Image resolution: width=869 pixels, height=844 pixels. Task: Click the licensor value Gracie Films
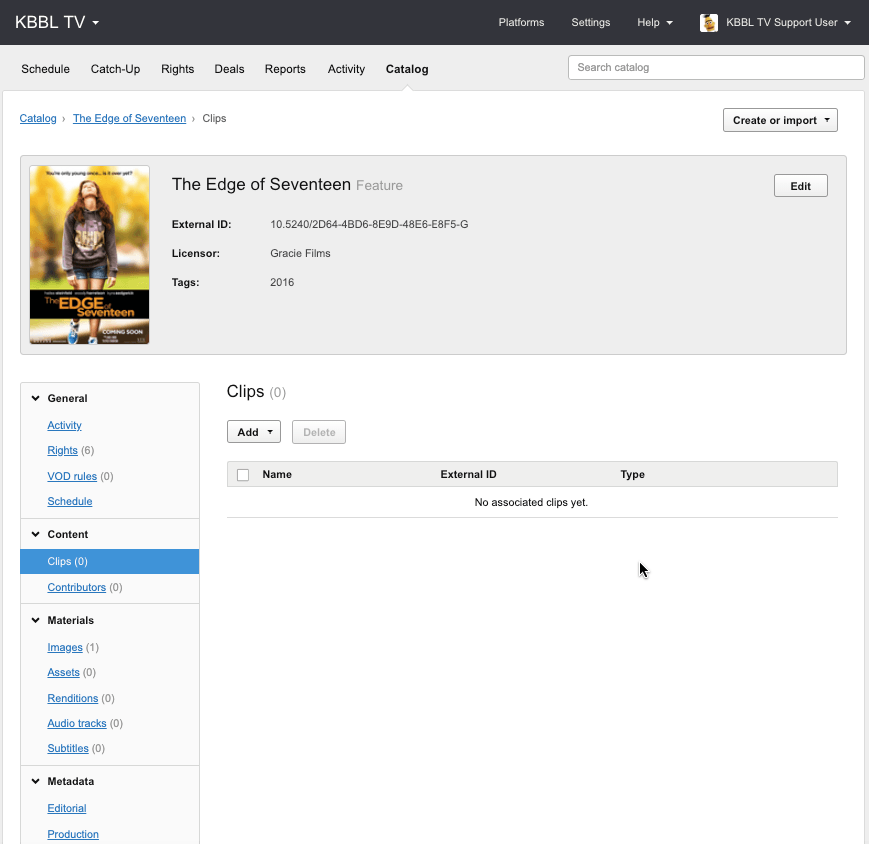(x=300, y=253)
